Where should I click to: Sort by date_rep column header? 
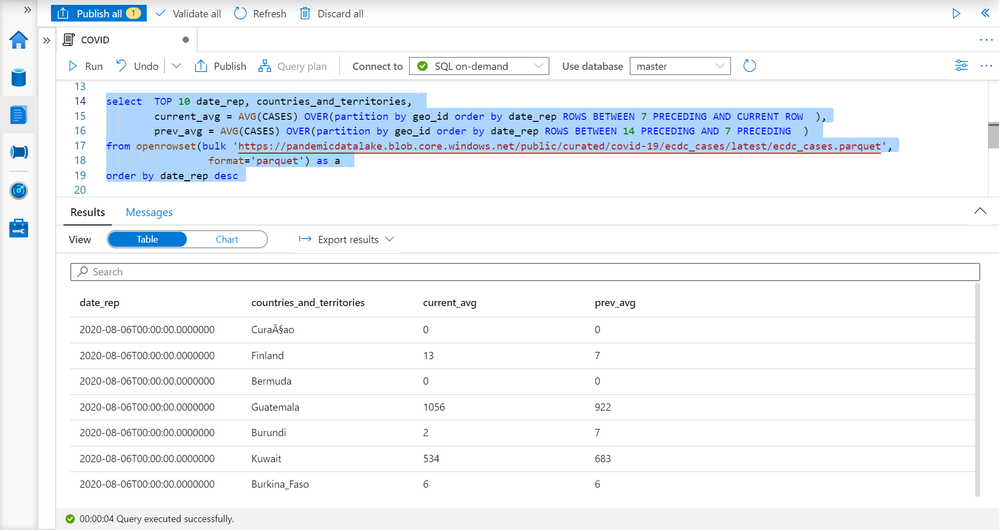pos(99,303)
